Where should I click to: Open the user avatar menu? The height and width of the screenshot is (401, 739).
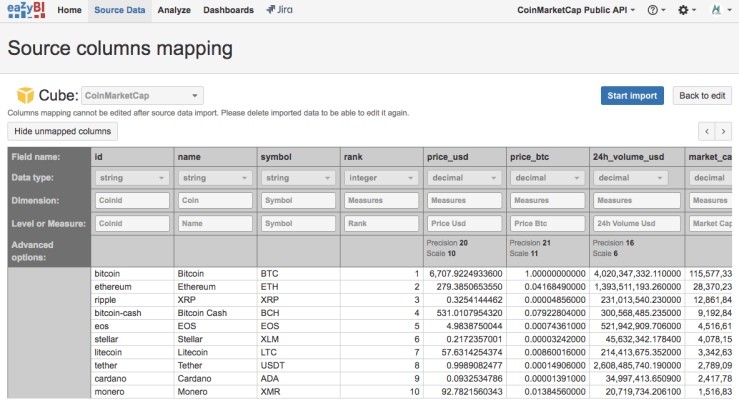719,10
